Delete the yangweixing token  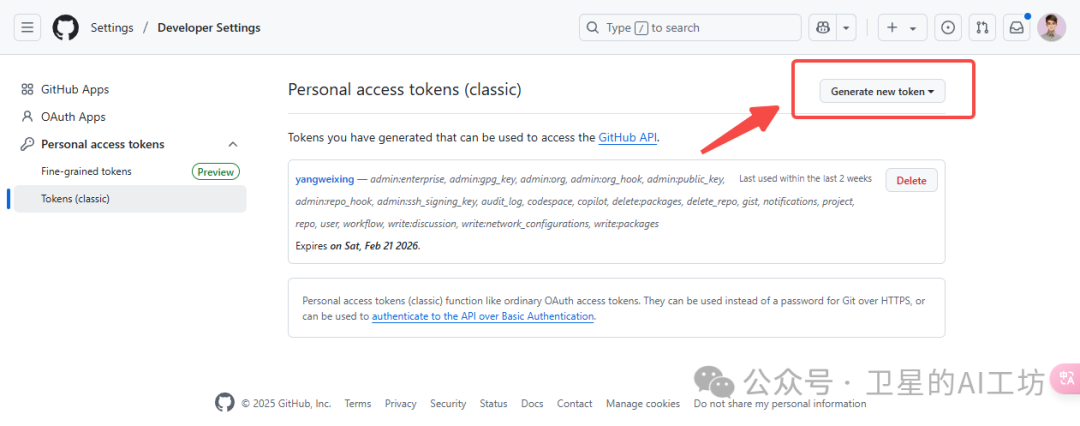(911, 181)
